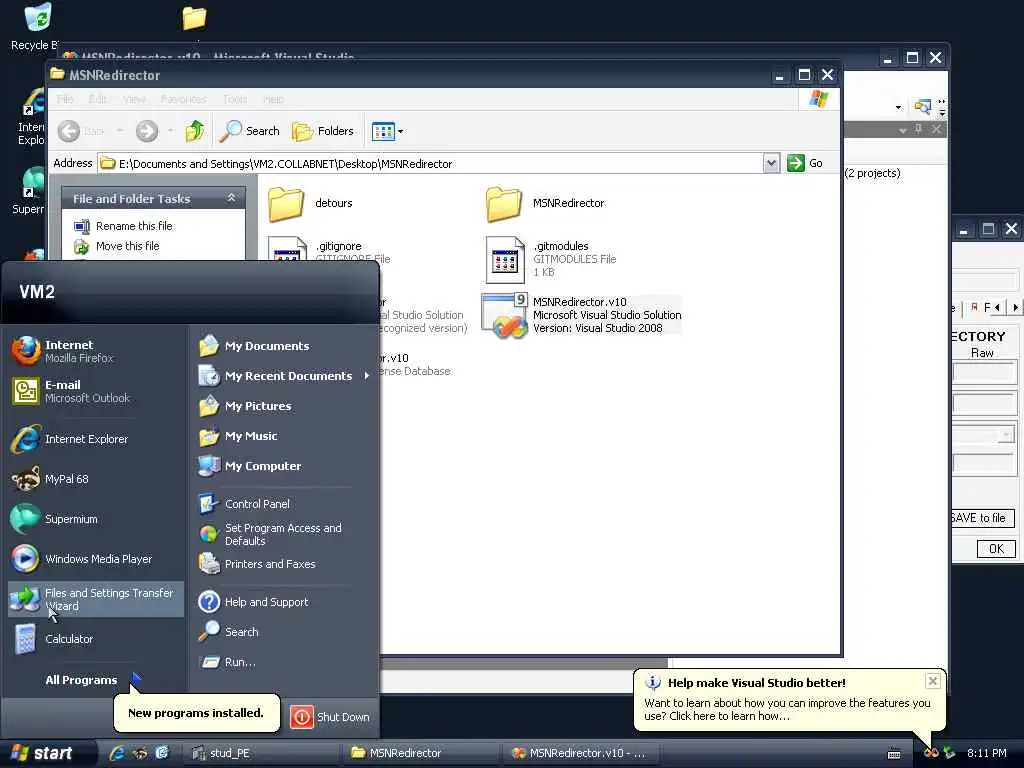The width and height of the screenshot is (1024, 768).
Task: Open the folder icon on the desktop
Action: [194, 18]
